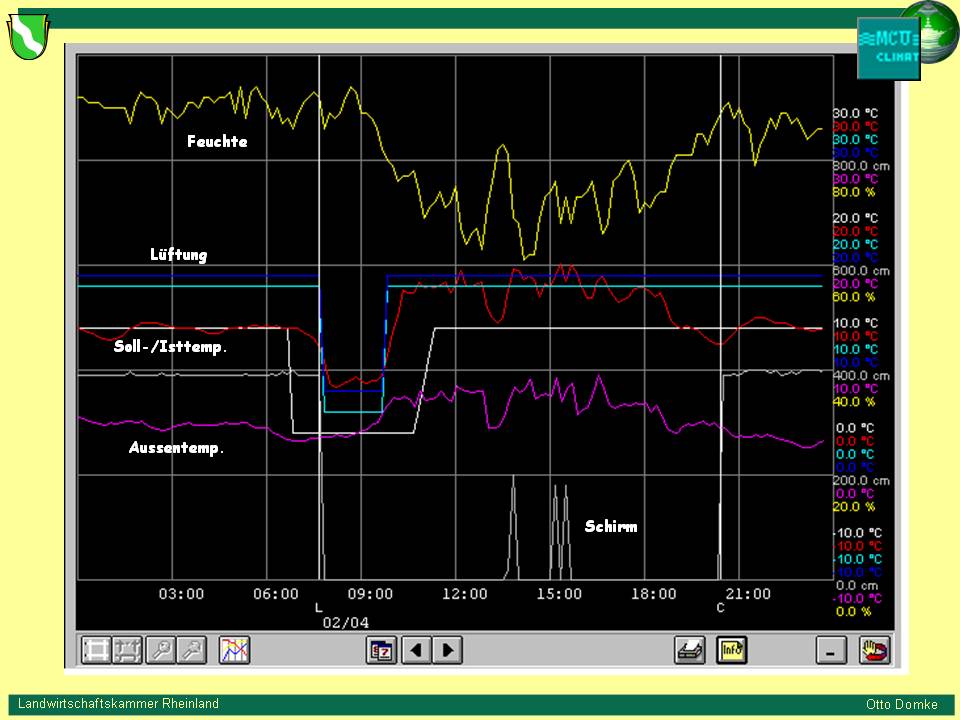
Task: Click the full-extent frame icon
Action: point(96,650)
